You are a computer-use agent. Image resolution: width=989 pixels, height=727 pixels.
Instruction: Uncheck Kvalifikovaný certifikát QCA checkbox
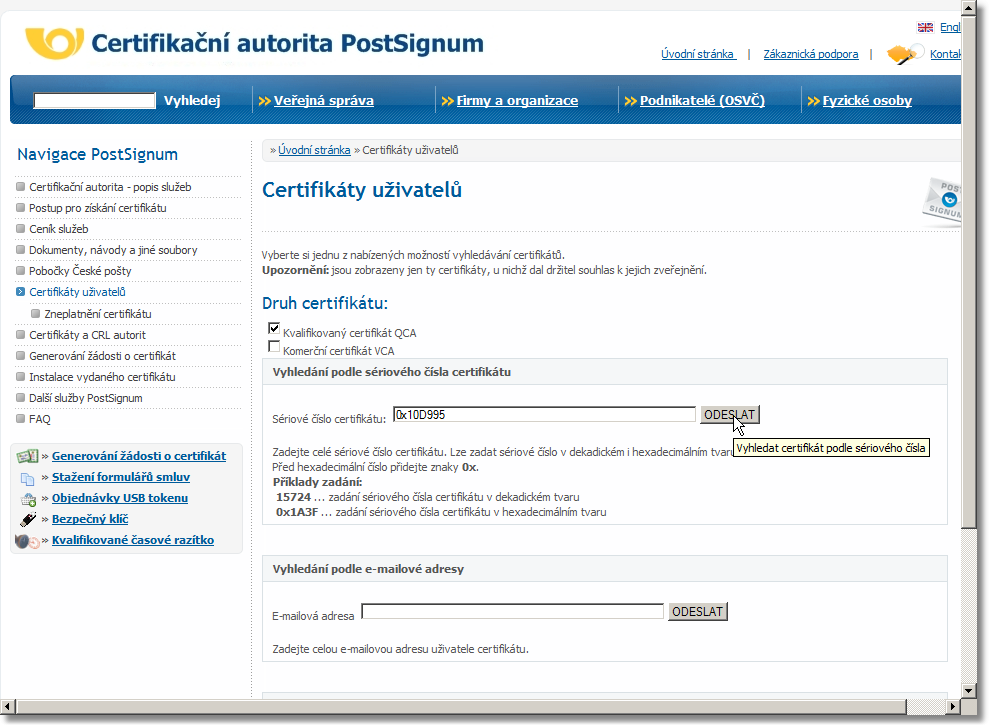274,329
